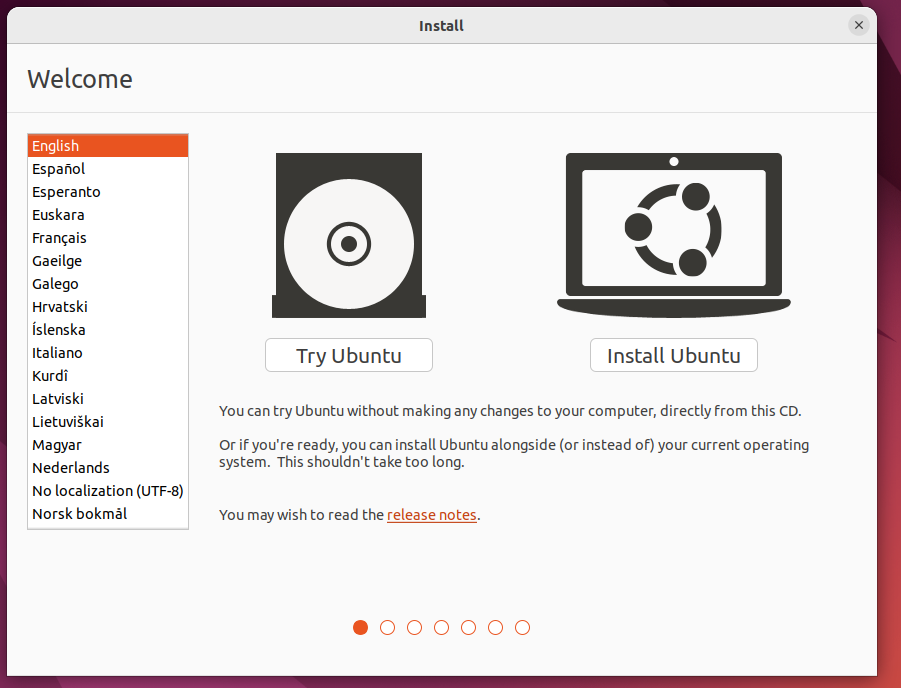Click the first filled progress dot
The width and height of the screenshot is (901, 688).
pyautogui.click(x=361, y=628)
